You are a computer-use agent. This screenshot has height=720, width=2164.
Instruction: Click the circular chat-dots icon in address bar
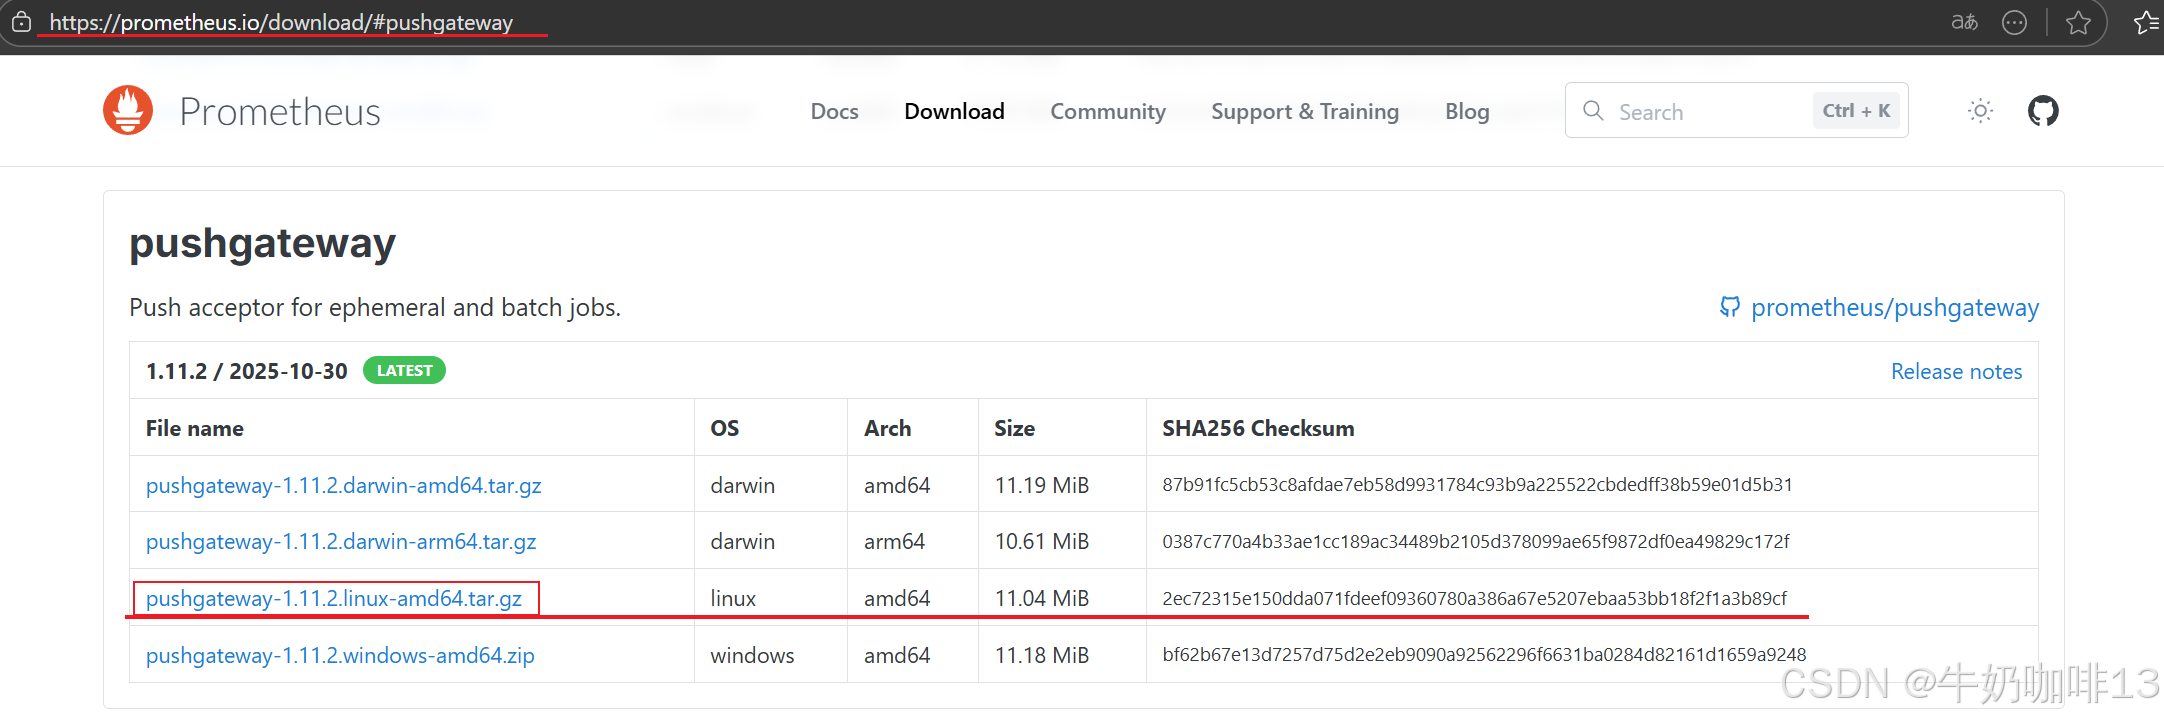pos(2014,22)
